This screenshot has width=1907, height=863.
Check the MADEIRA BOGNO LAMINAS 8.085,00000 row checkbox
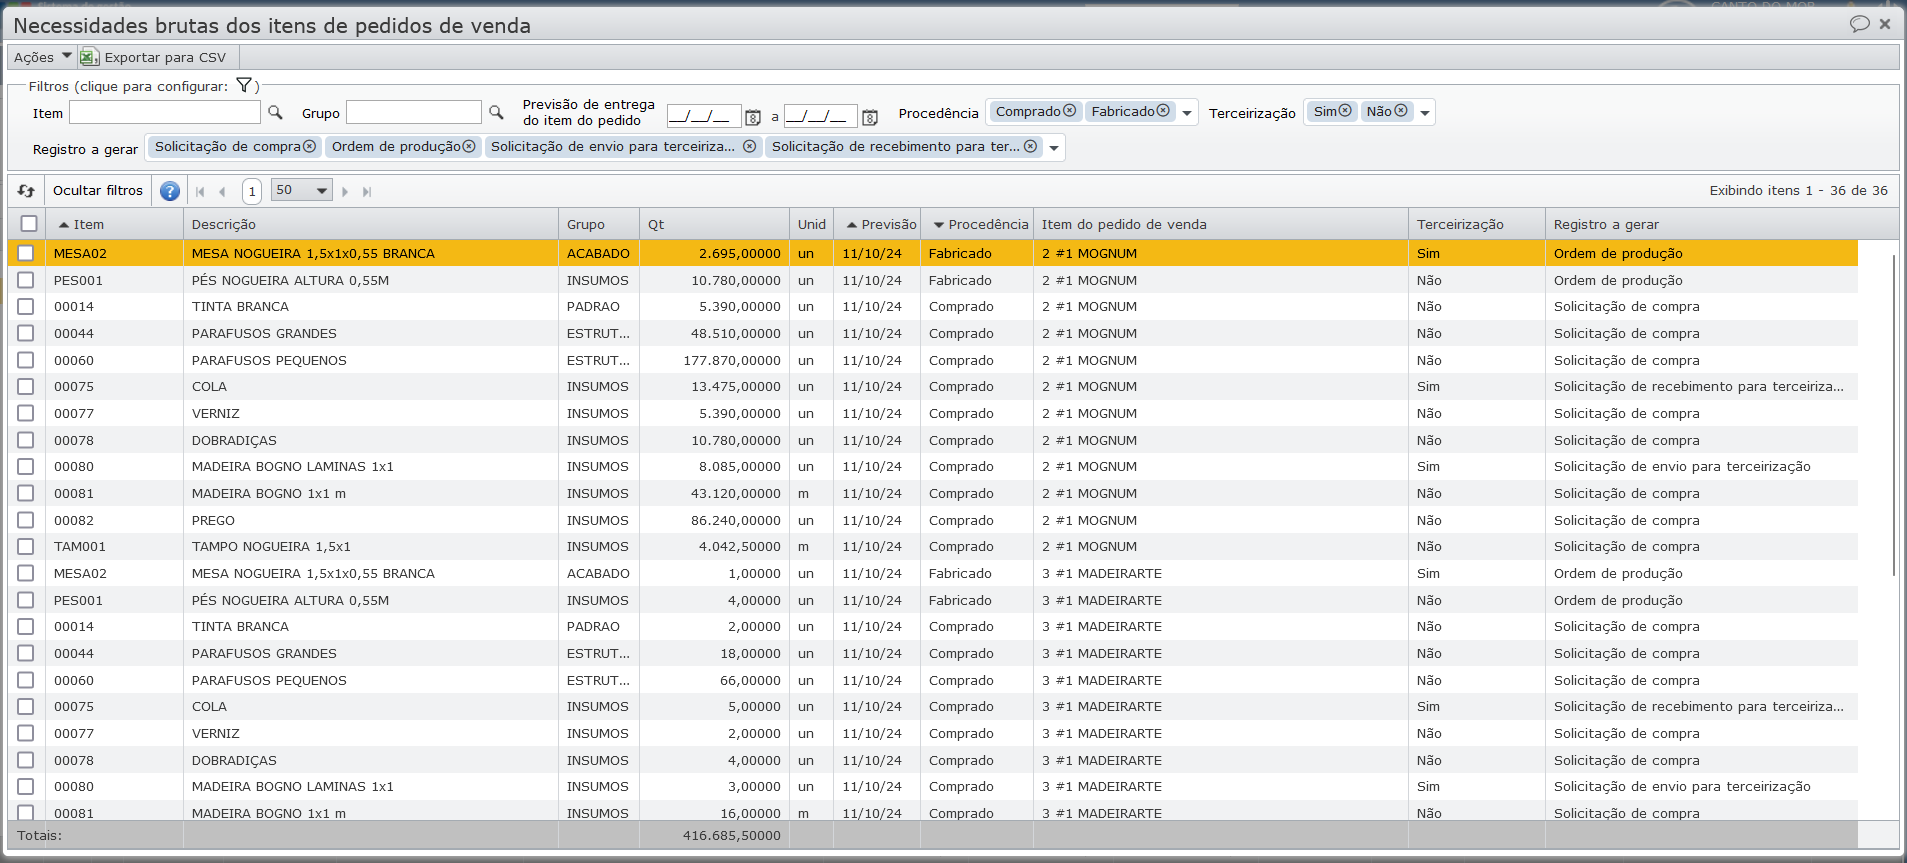click(x=26, y=467)
